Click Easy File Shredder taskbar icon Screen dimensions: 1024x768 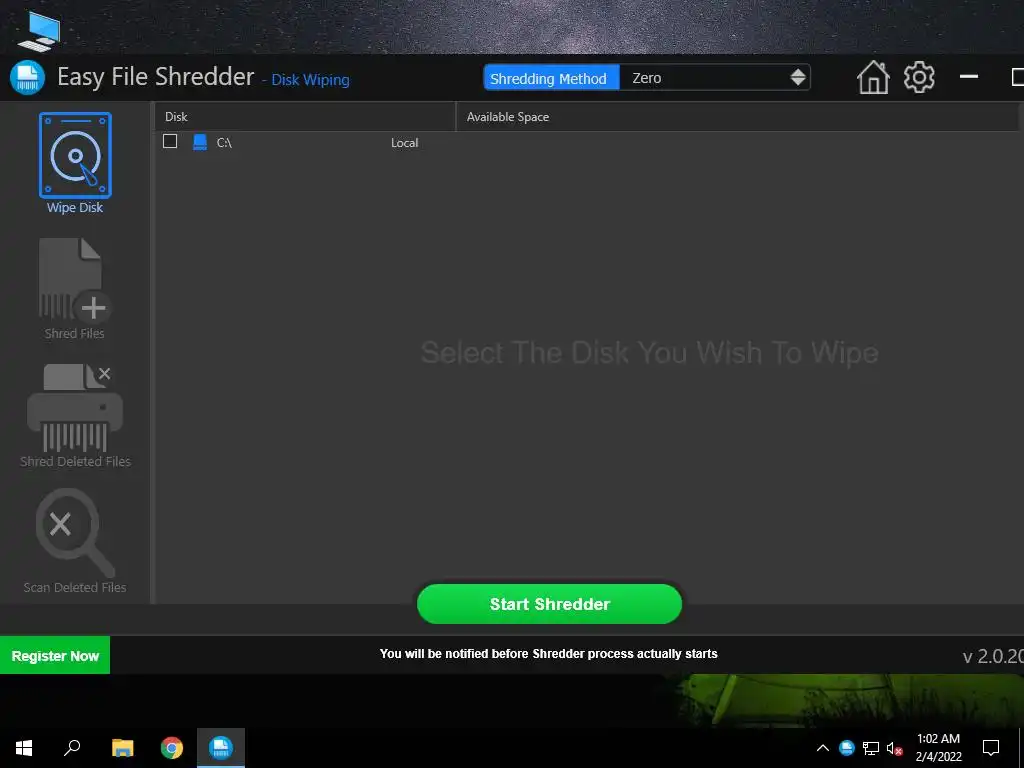[x=221, y=748]
